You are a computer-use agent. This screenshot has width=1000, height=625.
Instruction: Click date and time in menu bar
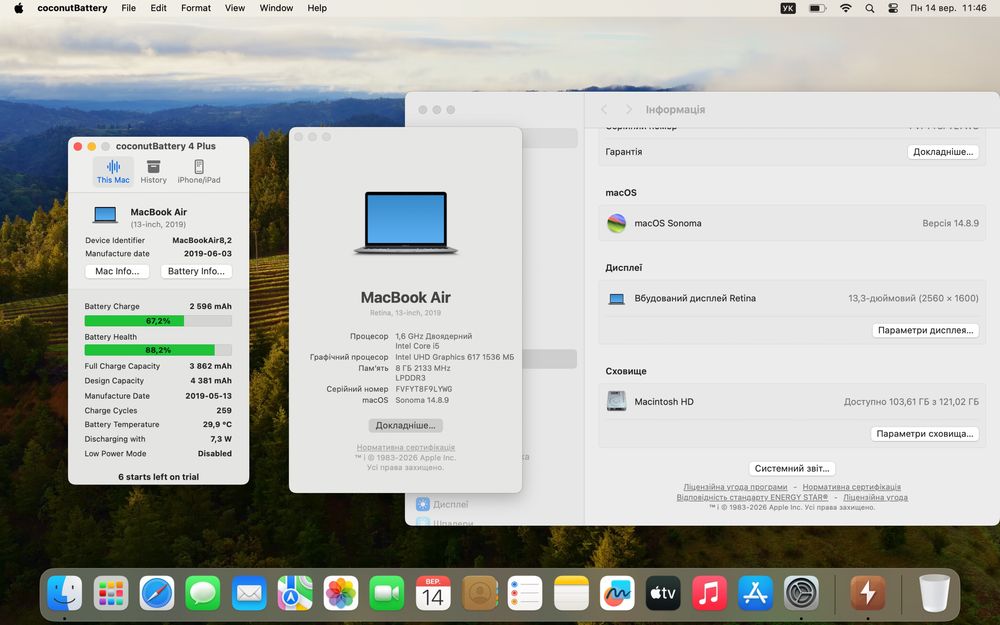[948, 8]
